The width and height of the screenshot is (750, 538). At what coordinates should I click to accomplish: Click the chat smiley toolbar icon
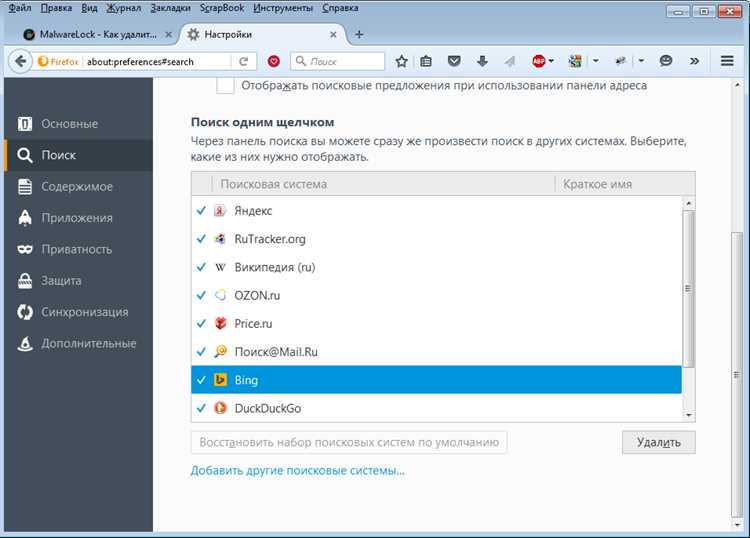pos(666,61)
